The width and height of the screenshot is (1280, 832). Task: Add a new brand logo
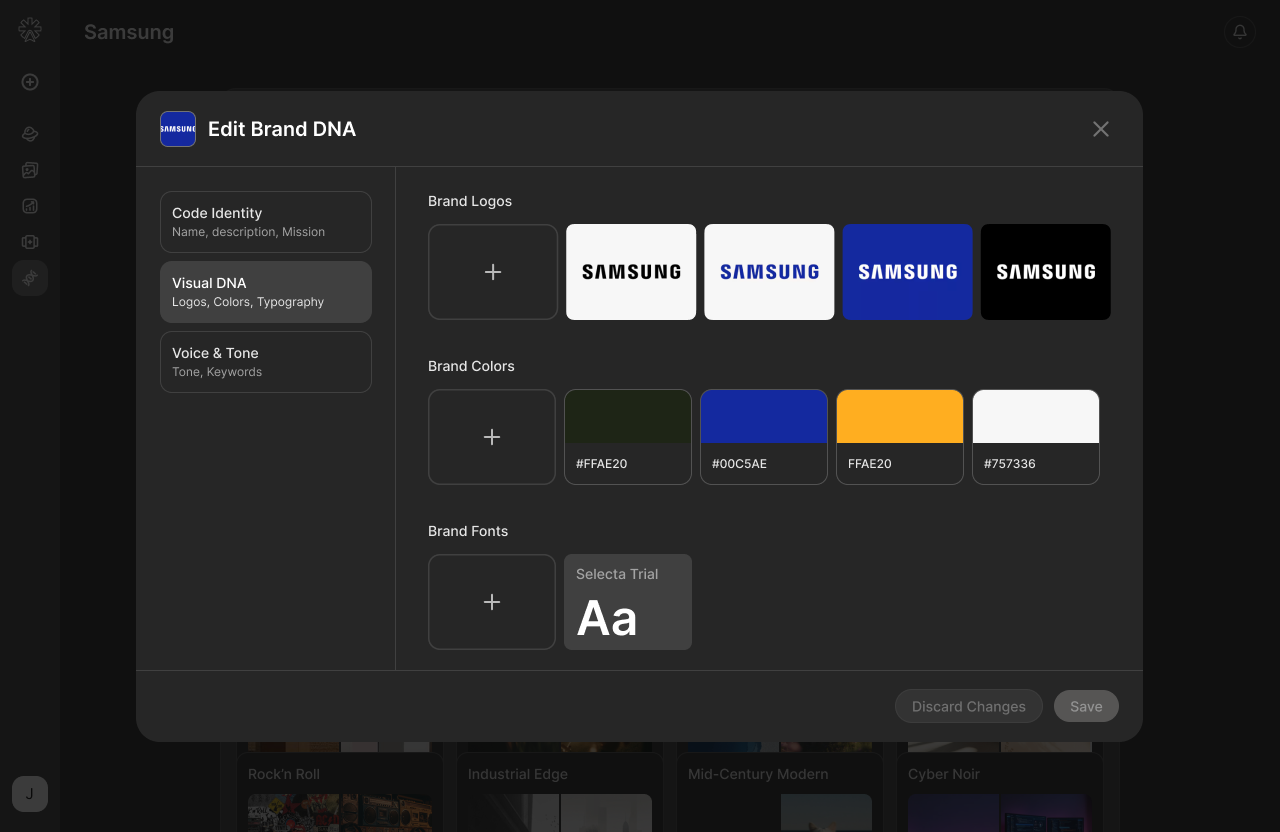pyautogui.click(x=493, y=272)
